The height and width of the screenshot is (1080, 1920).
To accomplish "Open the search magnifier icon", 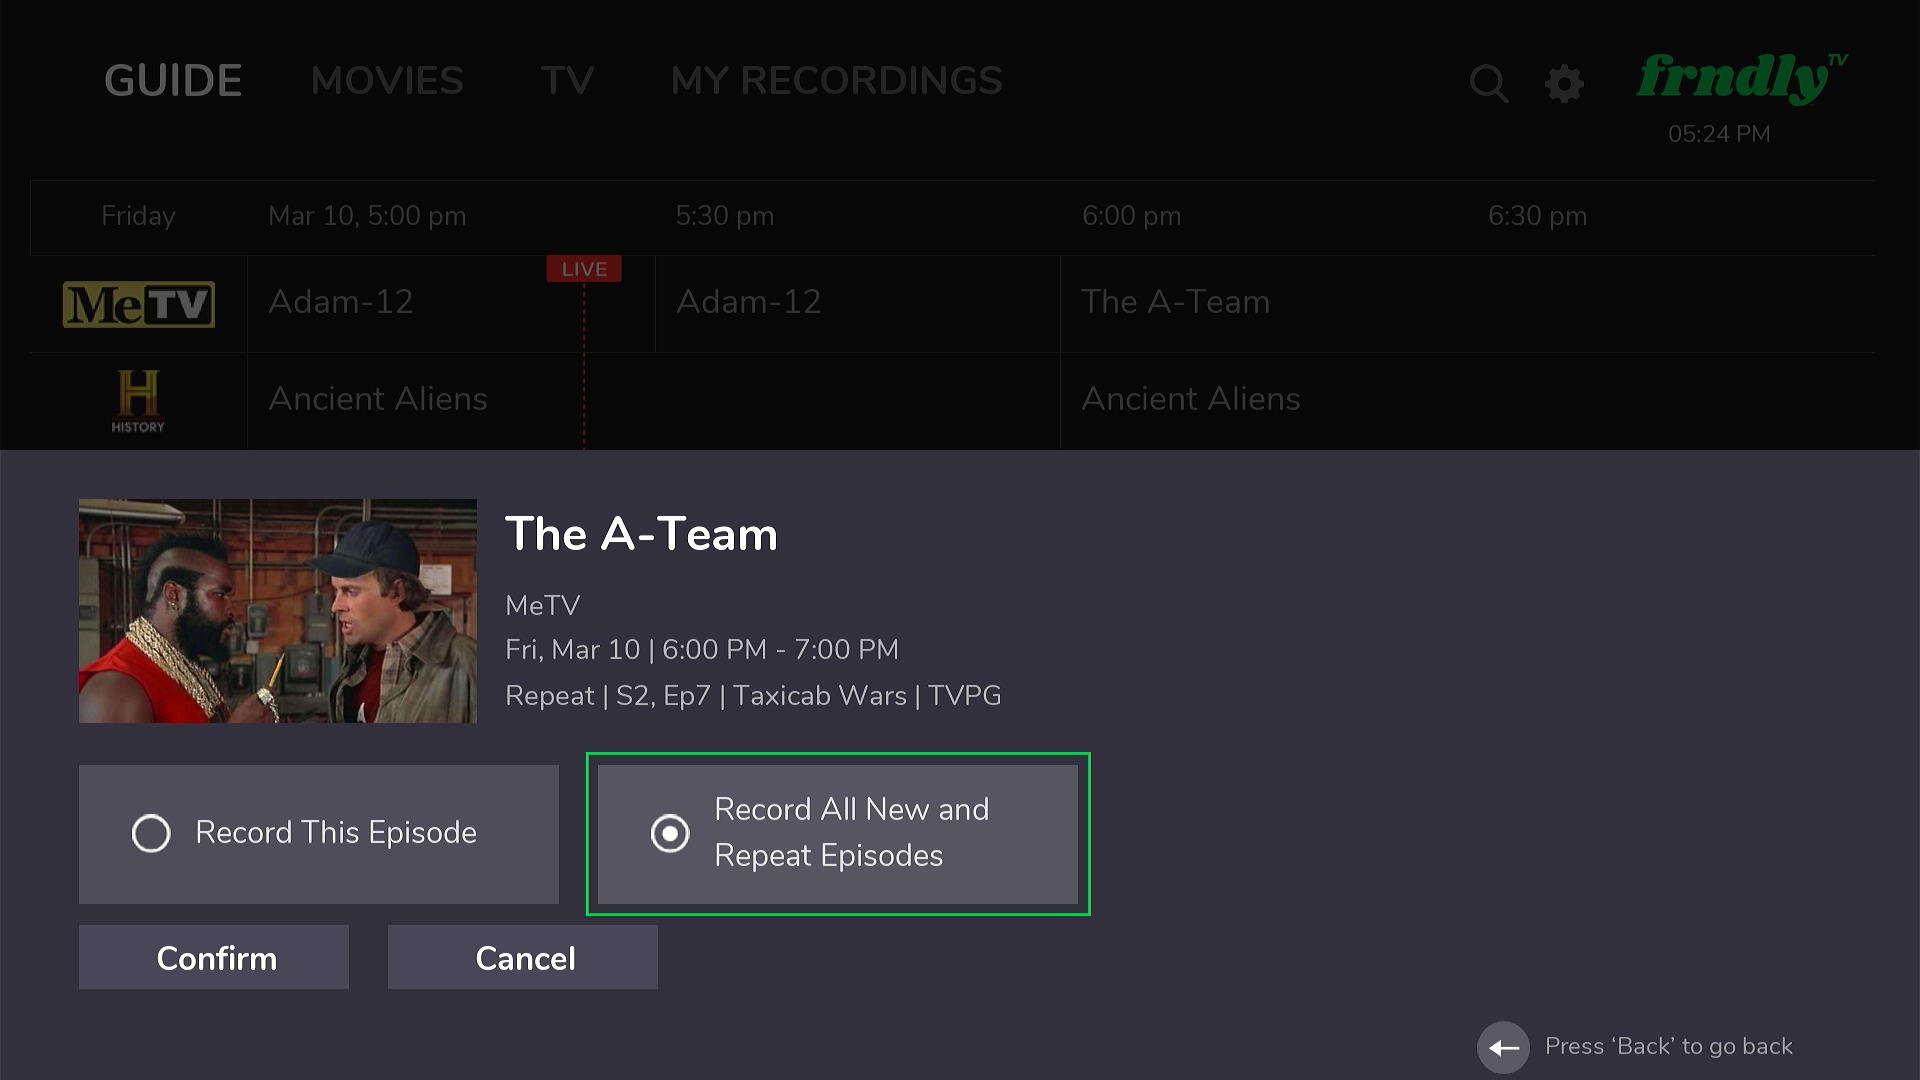I will pos(1488,83).
